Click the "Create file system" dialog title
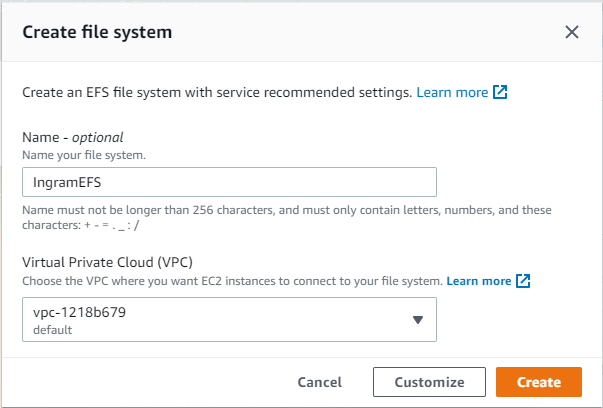The width and height of the screenshot is (603, 408). [97, 32]
